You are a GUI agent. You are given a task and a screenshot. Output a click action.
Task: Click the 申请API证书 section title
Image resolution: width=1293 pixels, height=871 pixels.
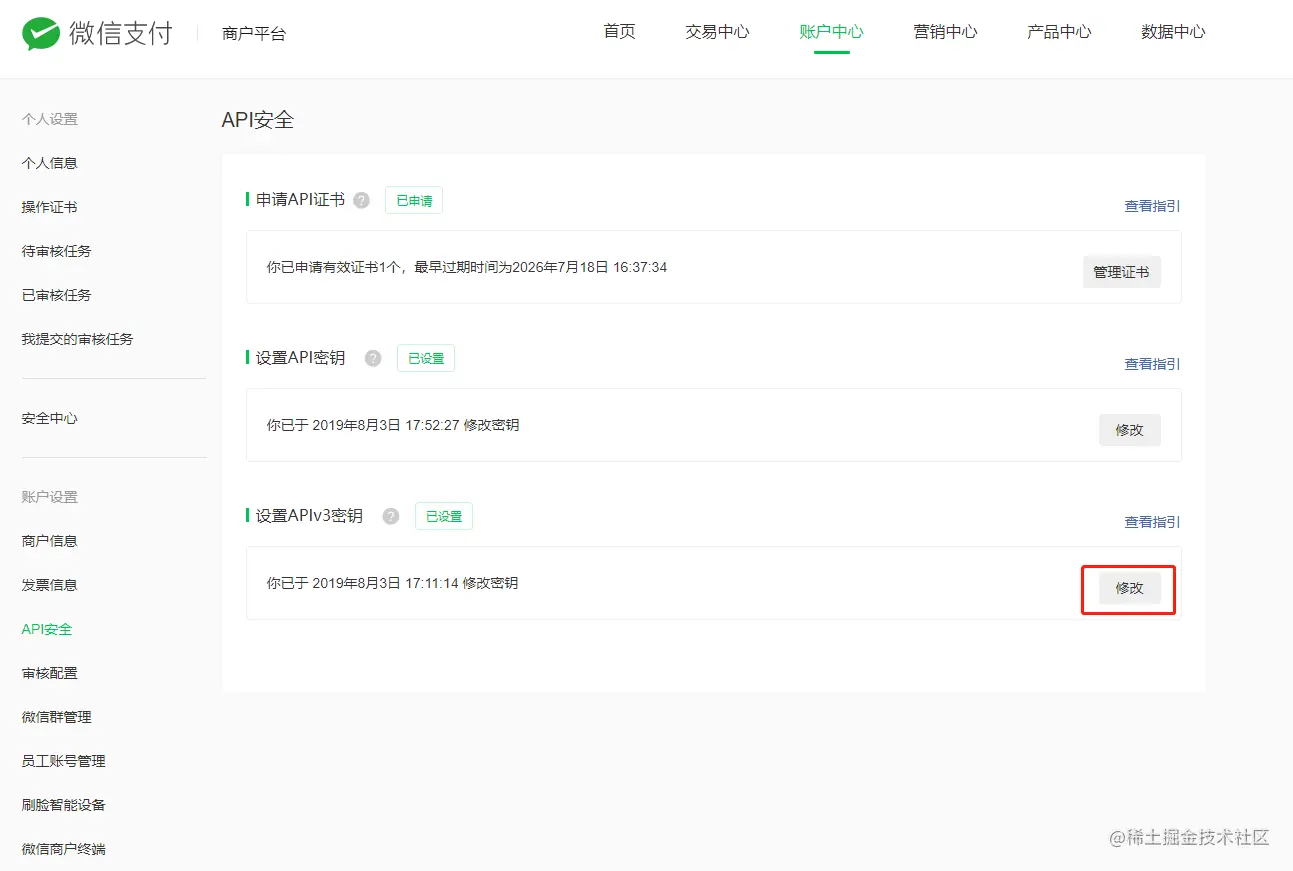click(301, 200)
